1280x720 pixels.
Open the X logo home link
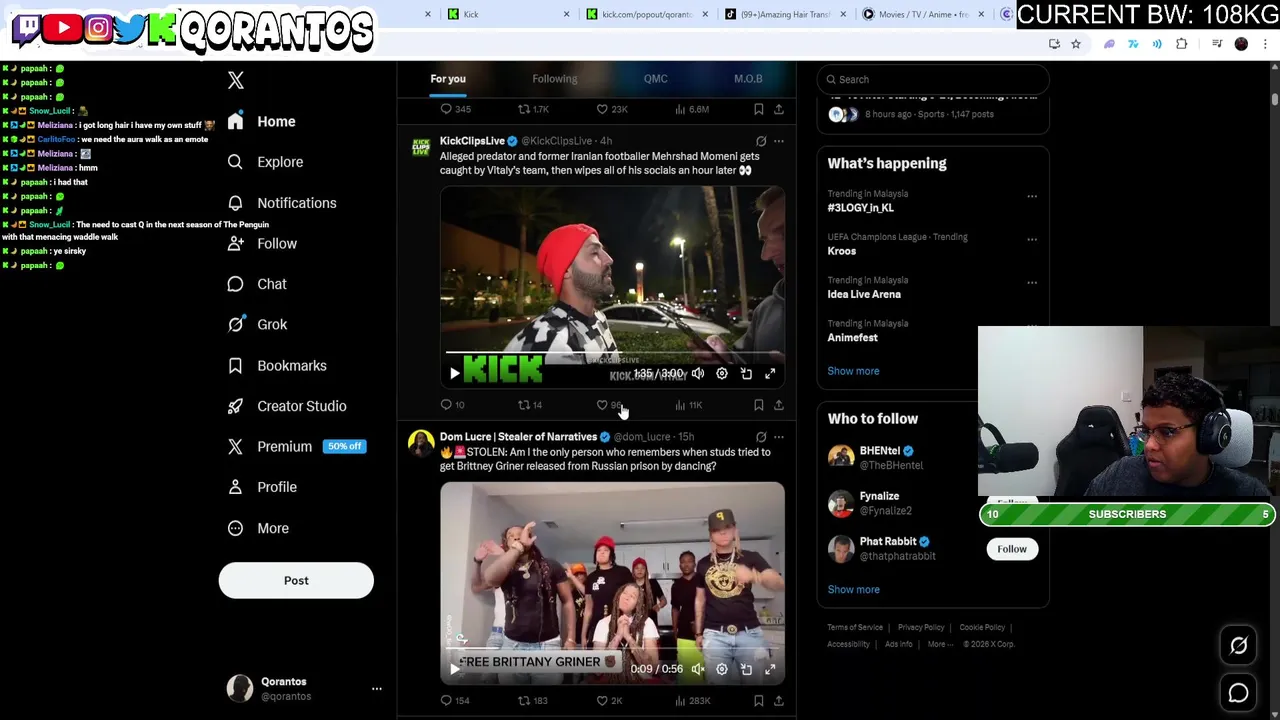click(x=236, y=80)
